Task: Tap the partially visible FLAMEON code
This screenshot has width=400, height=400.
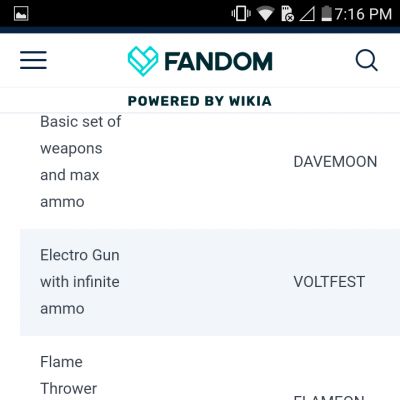Action: pos(329,397)
